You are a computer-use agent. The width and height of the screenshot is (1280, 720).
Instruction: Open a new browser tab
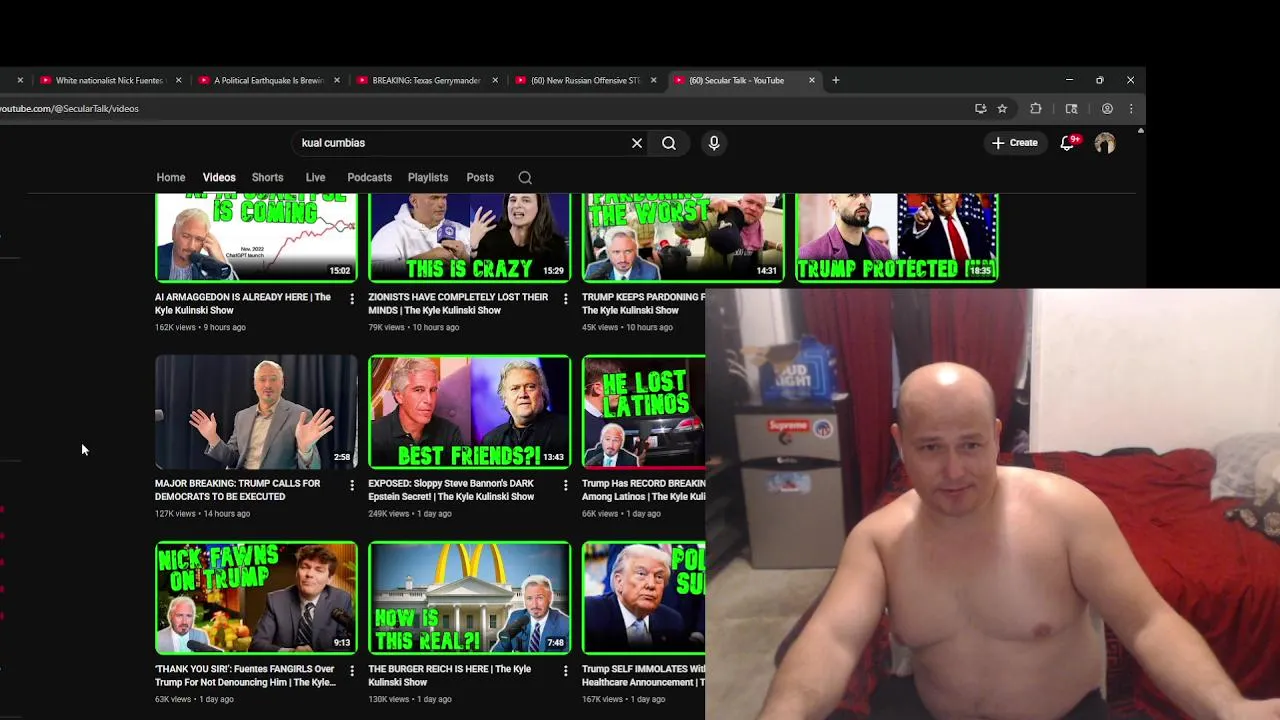[x=836, y=80]
